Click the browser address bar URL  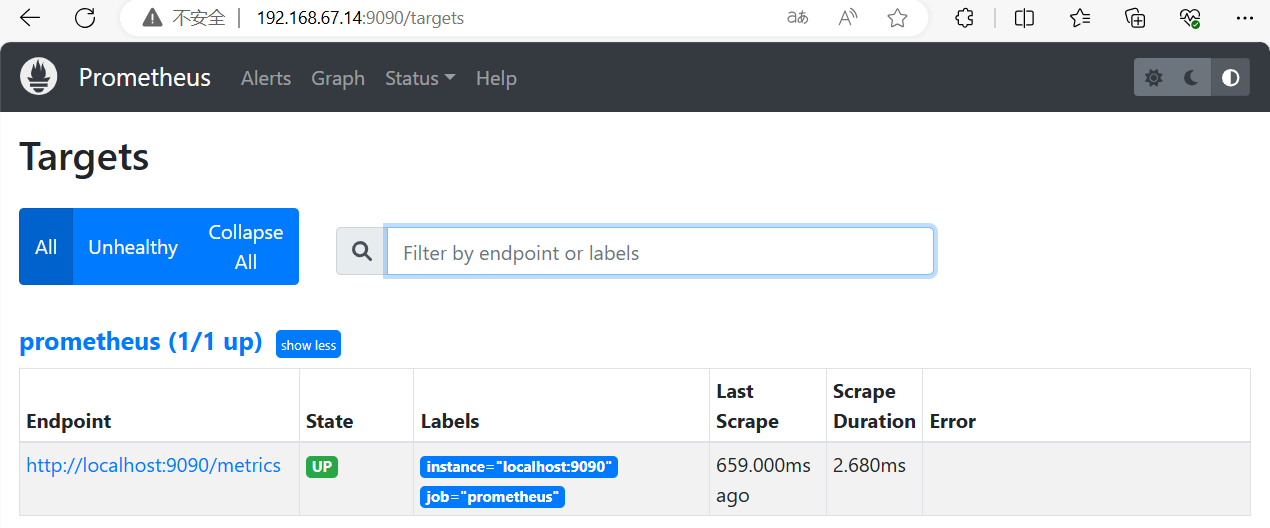tap(360, 18)
